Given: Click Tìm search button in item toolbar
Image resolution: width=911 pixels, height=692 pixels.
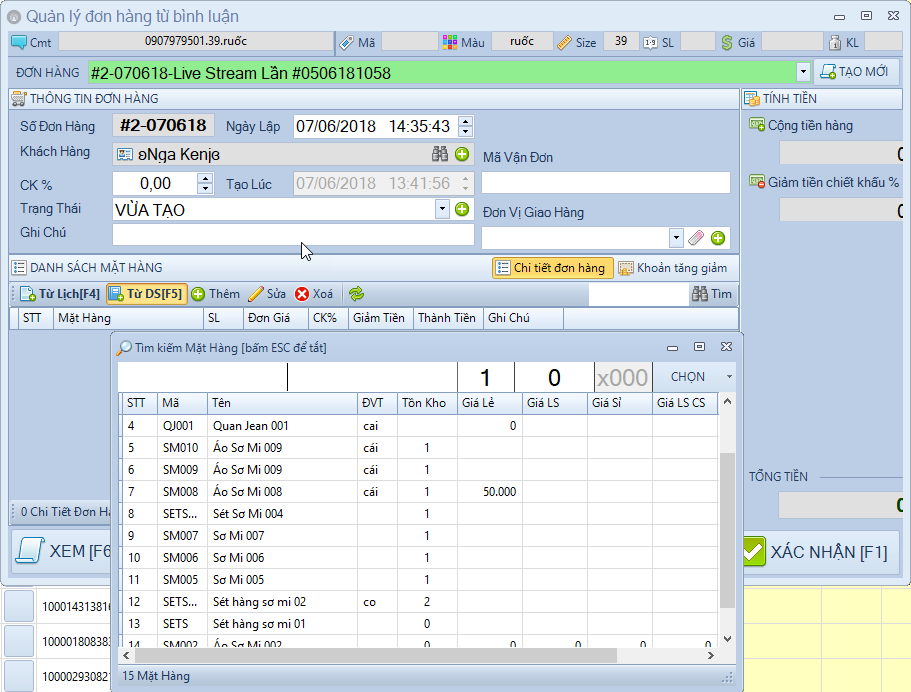Looking at the screenshot, I should (x=712, y=294).
